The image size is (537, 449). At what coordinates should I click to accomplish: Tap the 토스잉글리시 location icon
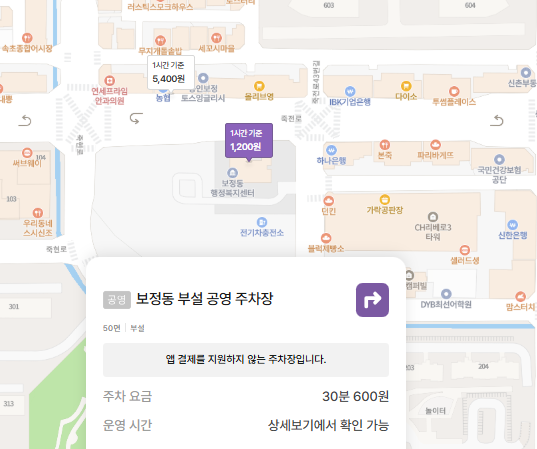203,78
